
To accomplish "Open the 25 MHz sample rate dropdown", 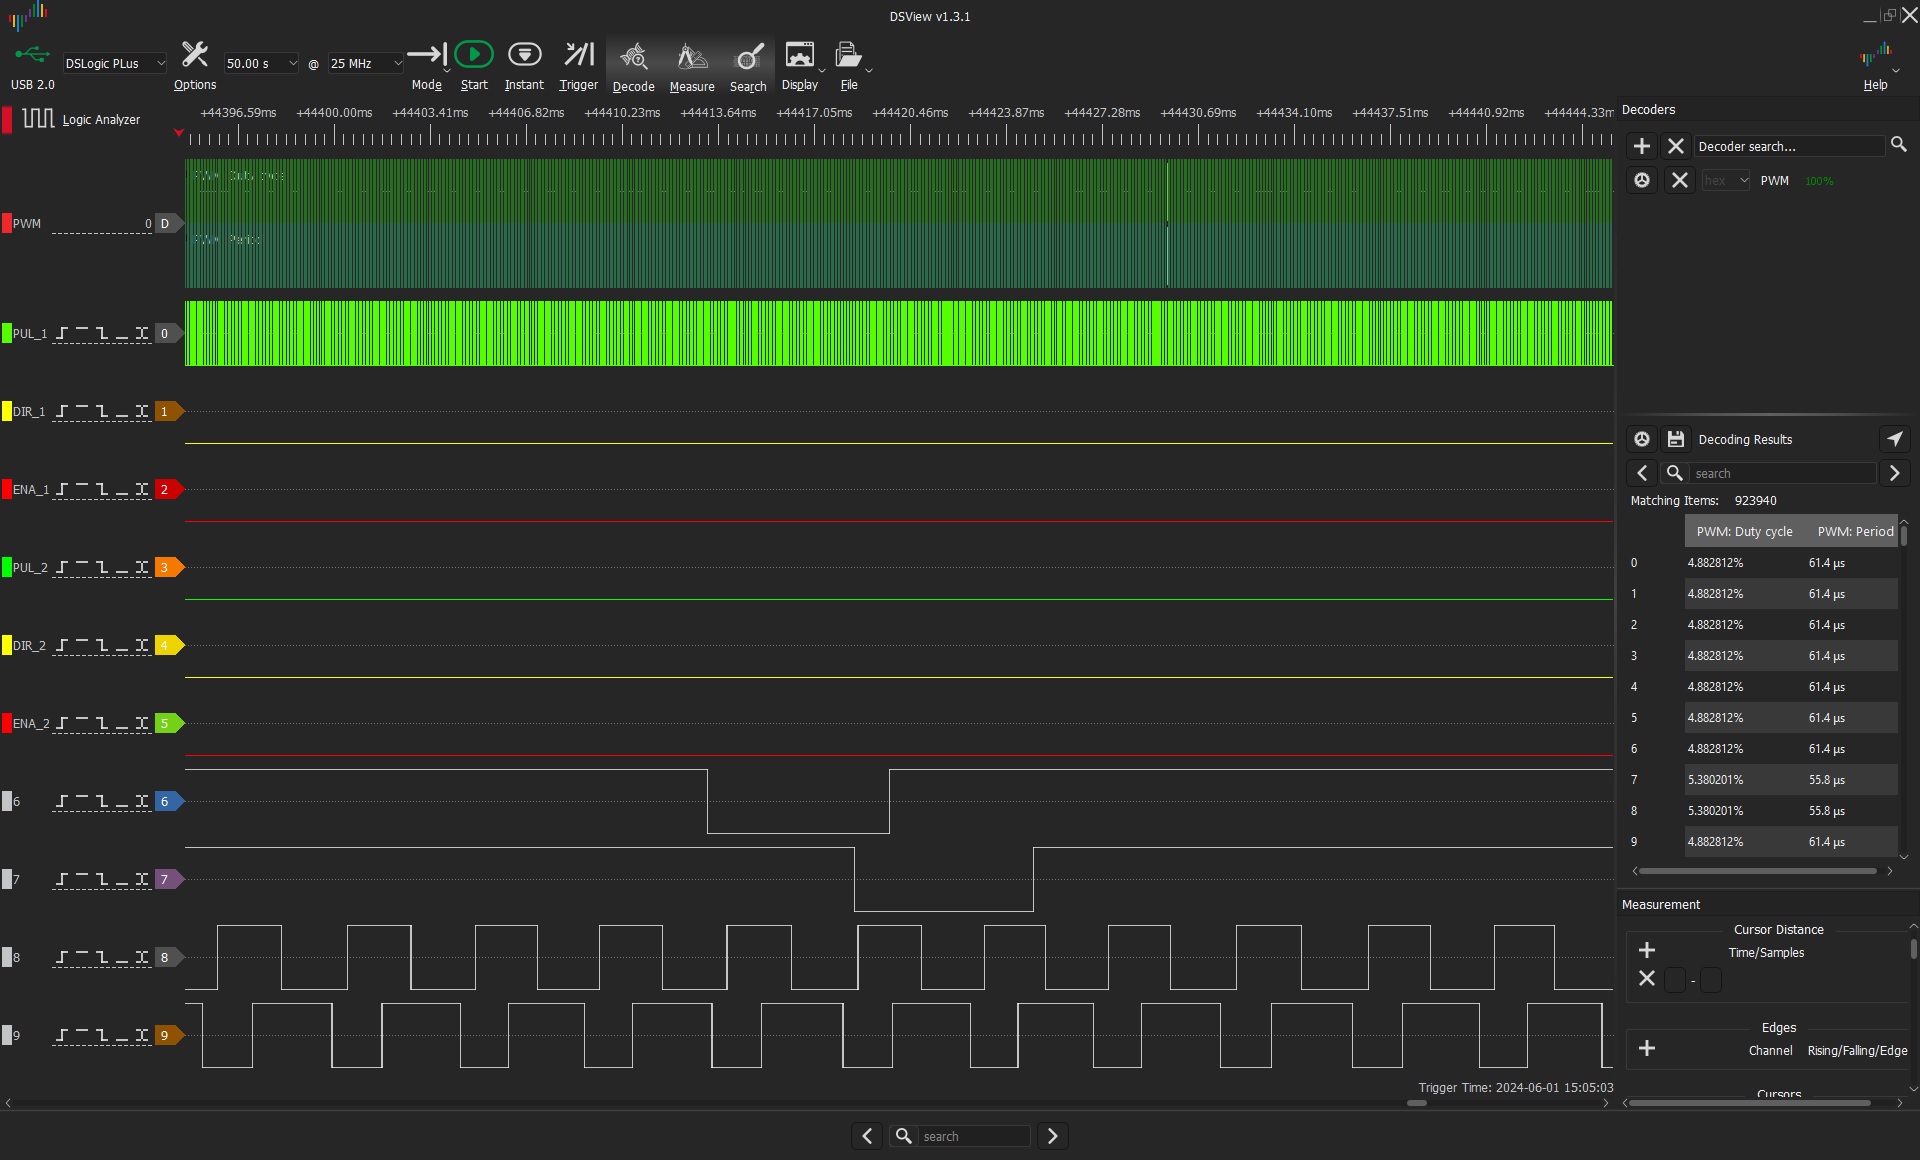I will click(365, 63).
